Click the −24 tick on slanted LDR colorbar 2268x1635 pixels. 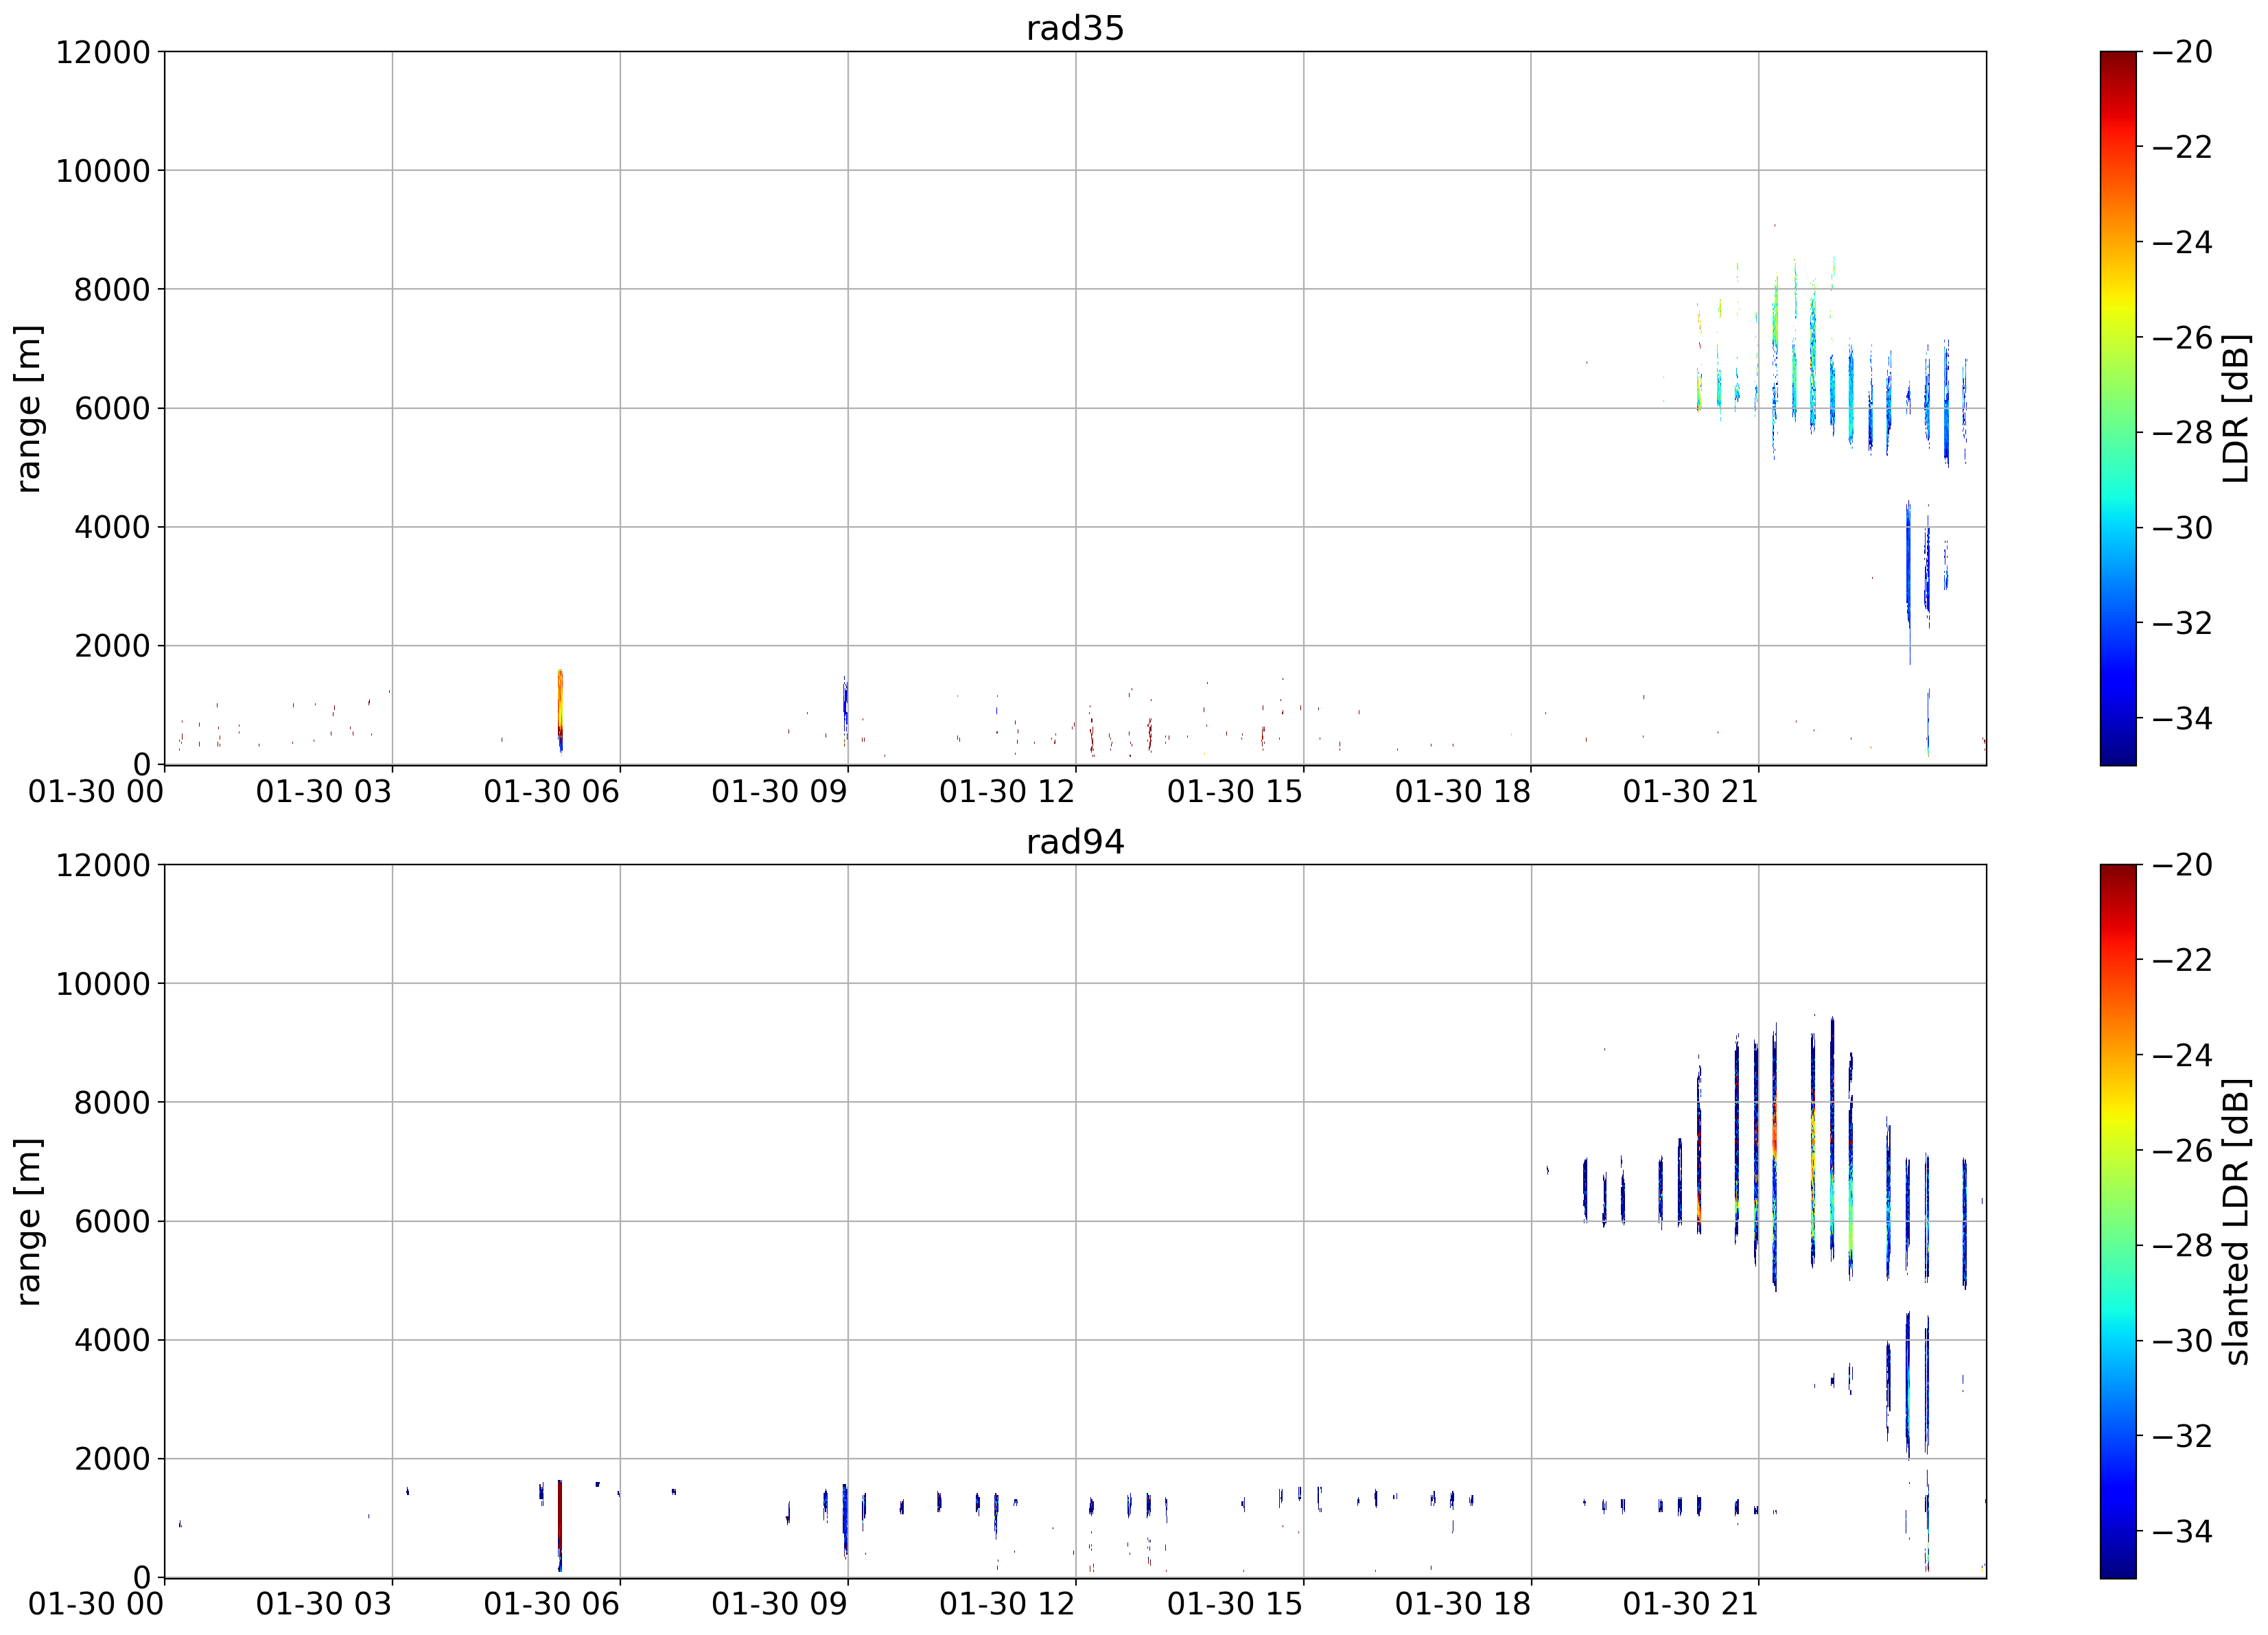(x=2182, y=1055)
